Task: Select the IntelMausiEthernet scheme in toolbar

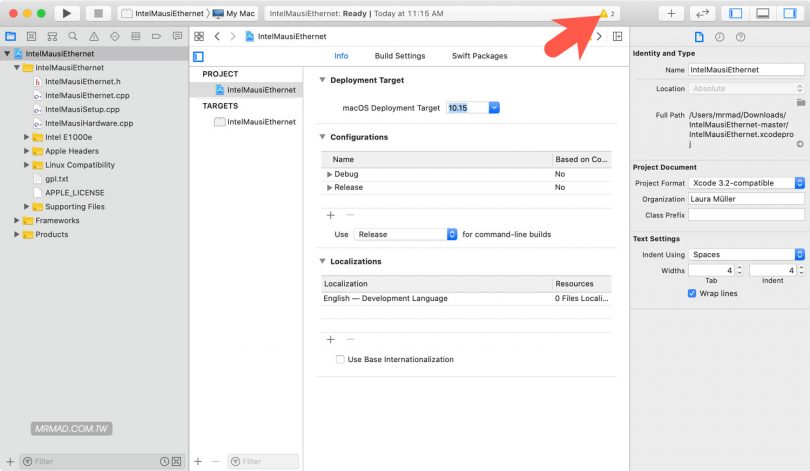Action: pos(163,13)
